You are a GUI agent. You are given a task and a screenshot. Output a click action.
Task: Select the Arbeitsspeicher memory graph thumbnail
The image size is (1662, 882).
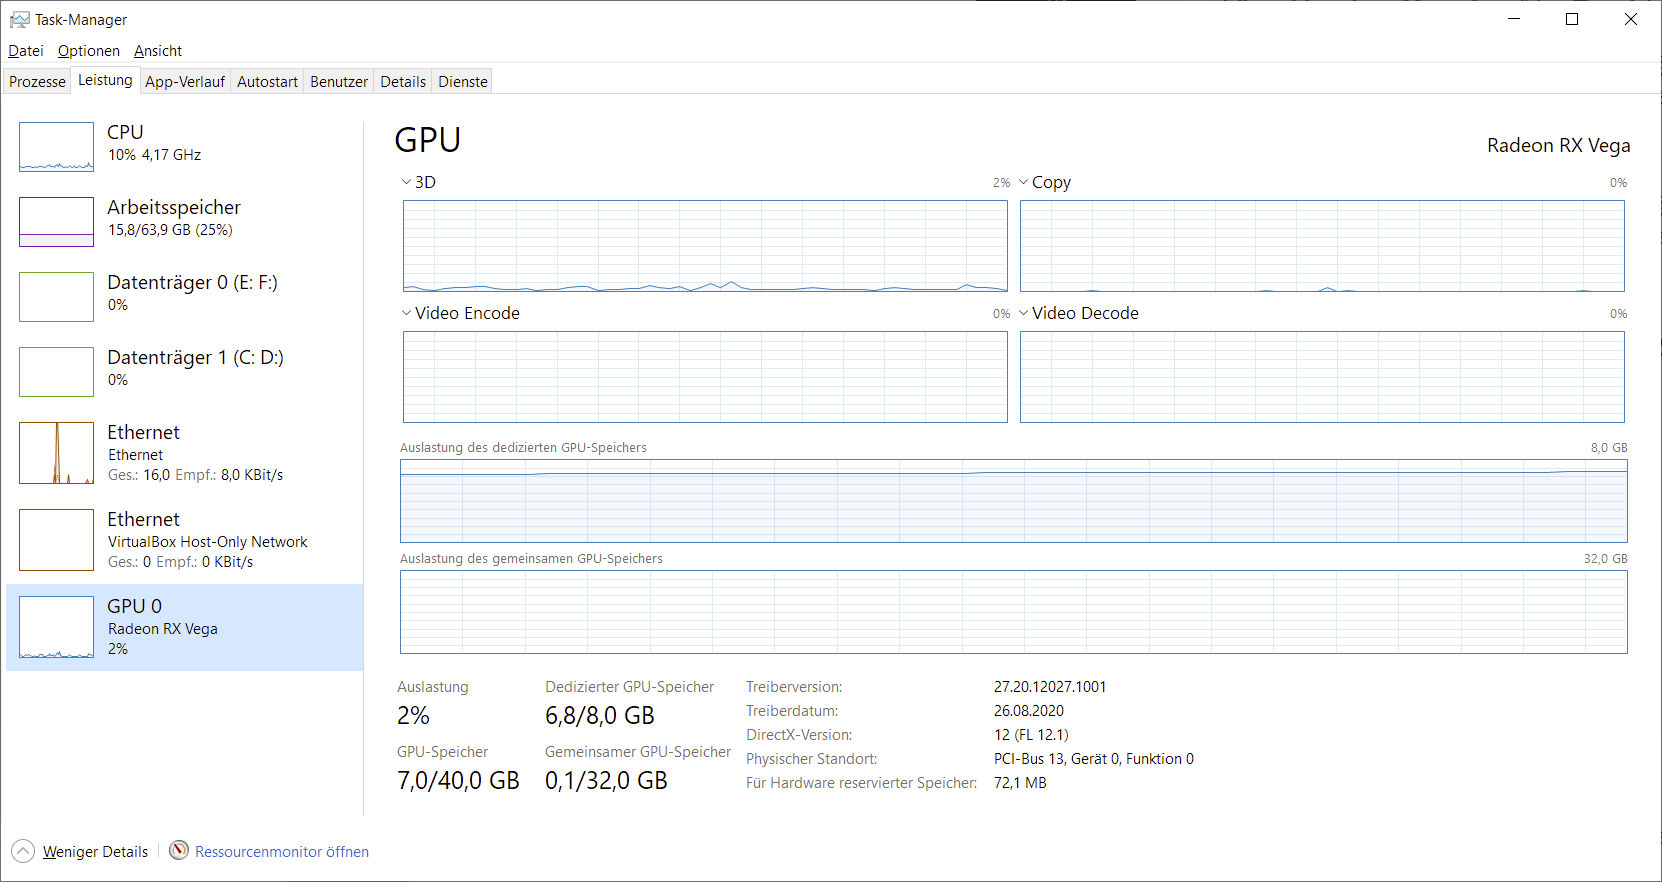pos(56,222)
